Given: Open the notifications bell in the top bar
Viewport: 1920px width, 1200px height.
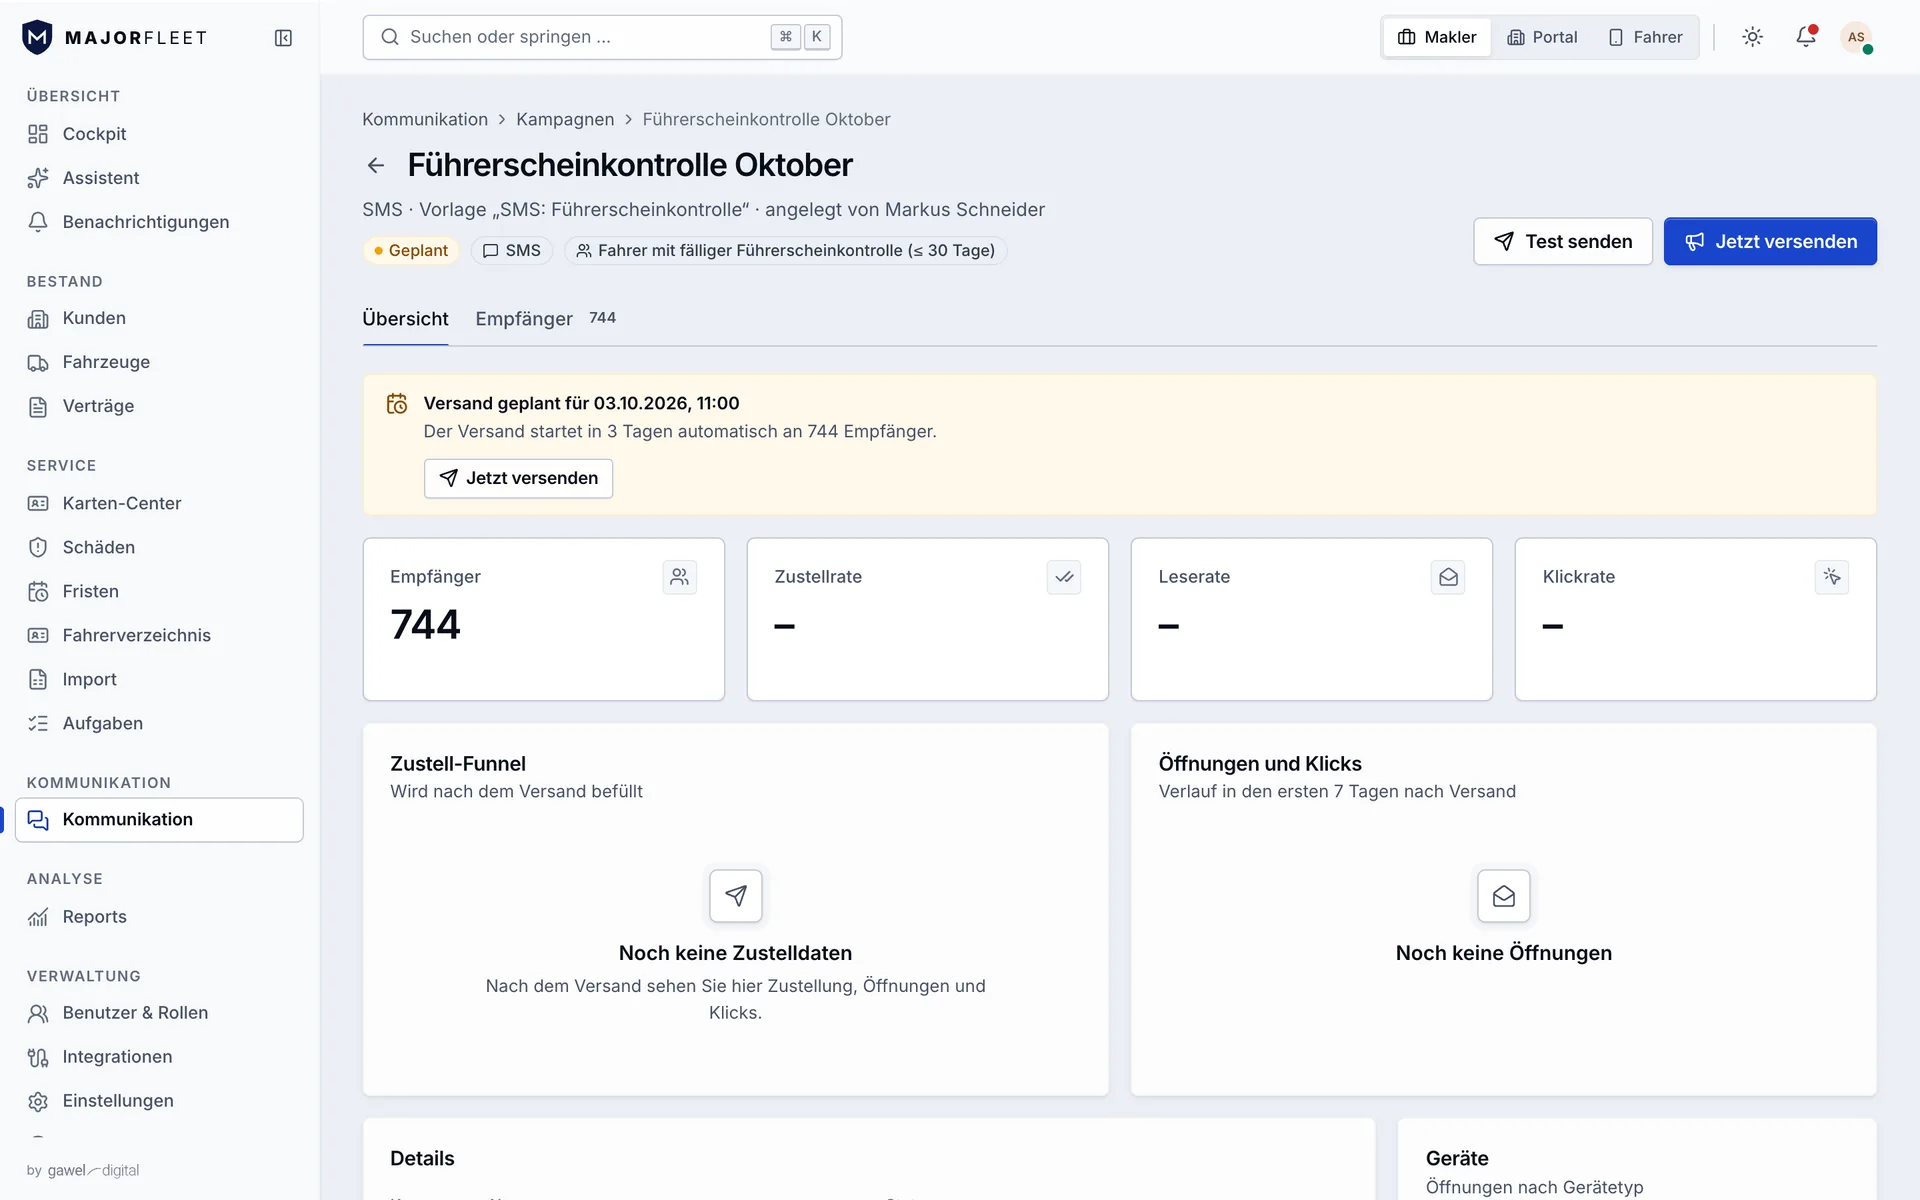Looking at the screenshot, I should (x=1805, y=37).
